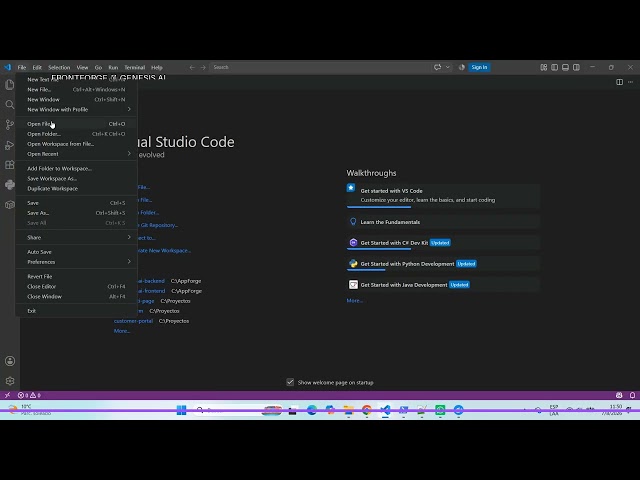Open the Search view in activity bar
Screen dimensions: 640x480
pyautogui.click(x=10, y=104)
